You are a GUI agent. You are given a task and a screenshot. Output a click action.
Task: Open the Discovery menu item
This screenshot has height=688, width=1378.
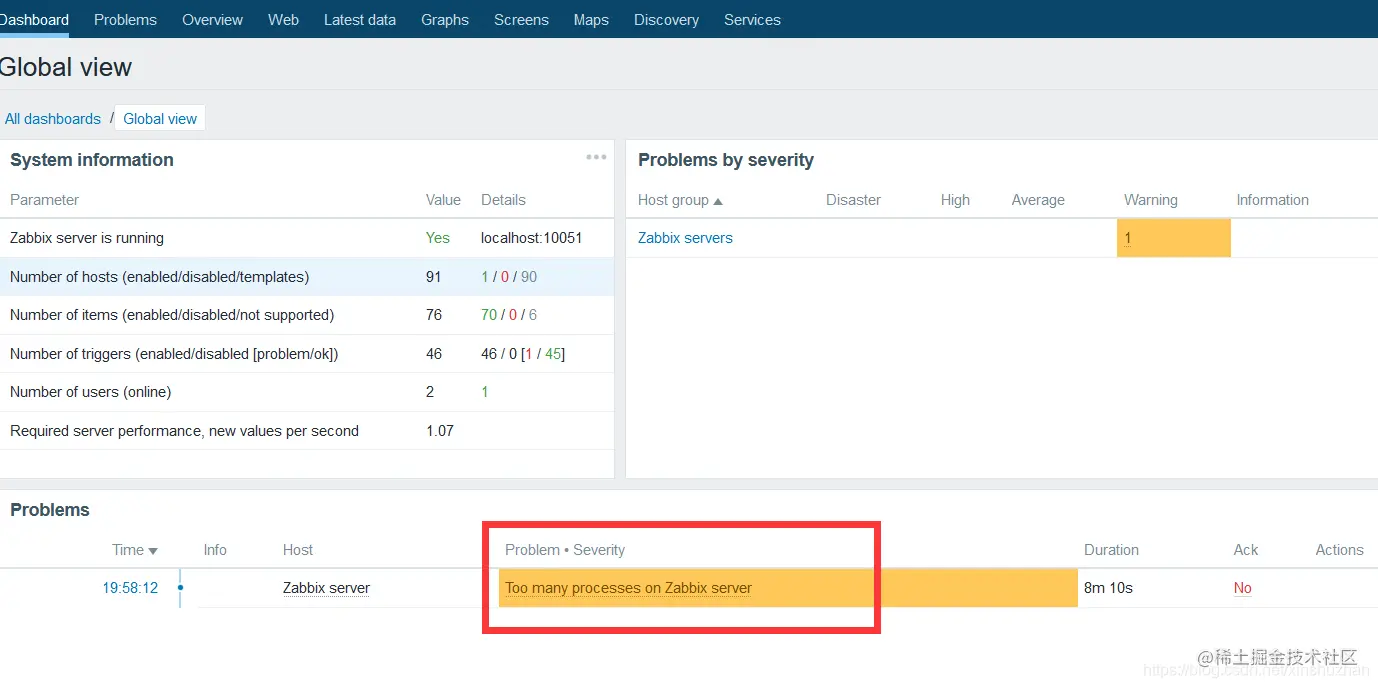click(666, 19)
